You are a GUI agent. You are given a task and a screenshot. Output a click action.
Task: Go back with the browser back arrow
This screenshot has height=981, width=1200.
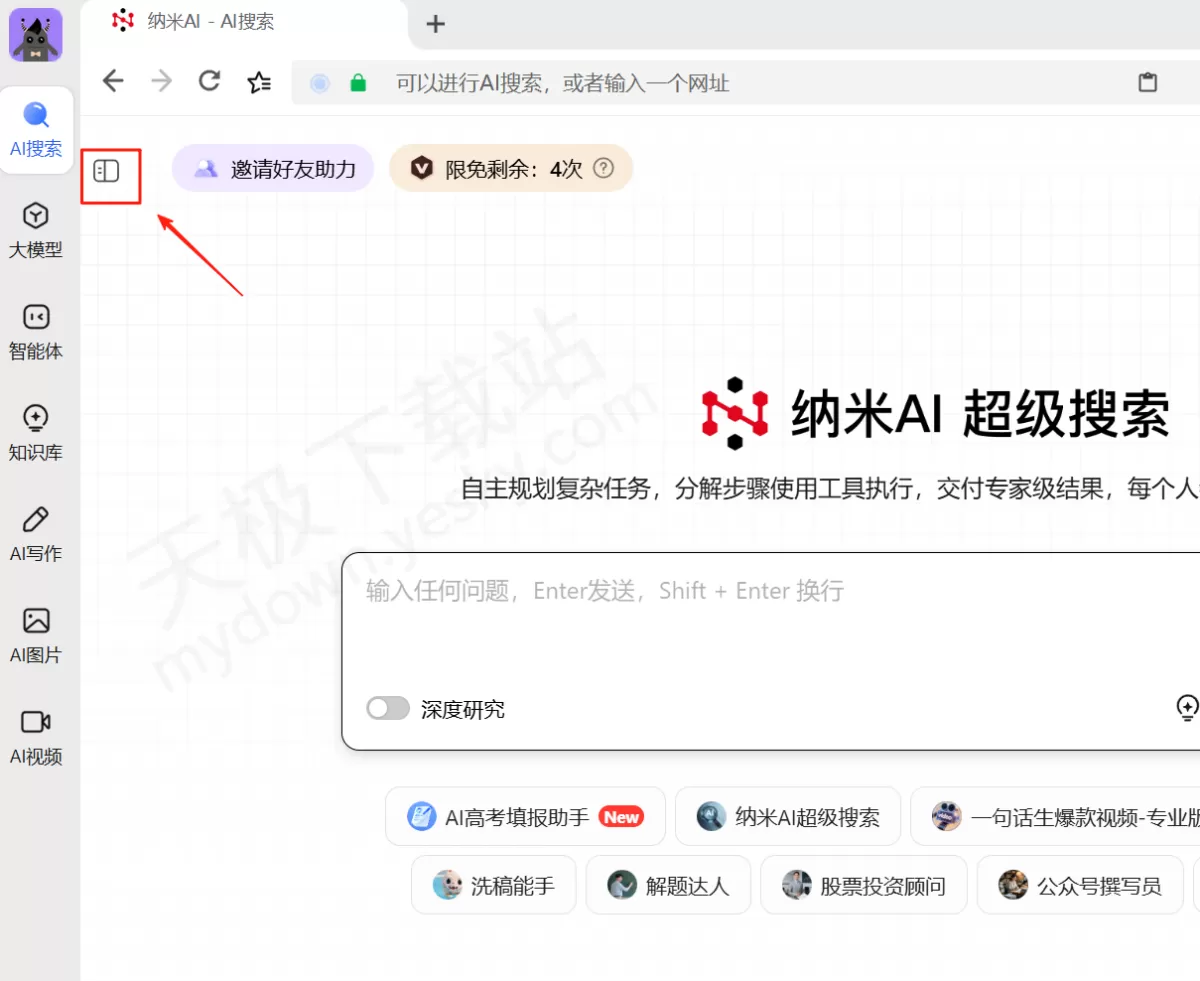[x=113, y=81]
